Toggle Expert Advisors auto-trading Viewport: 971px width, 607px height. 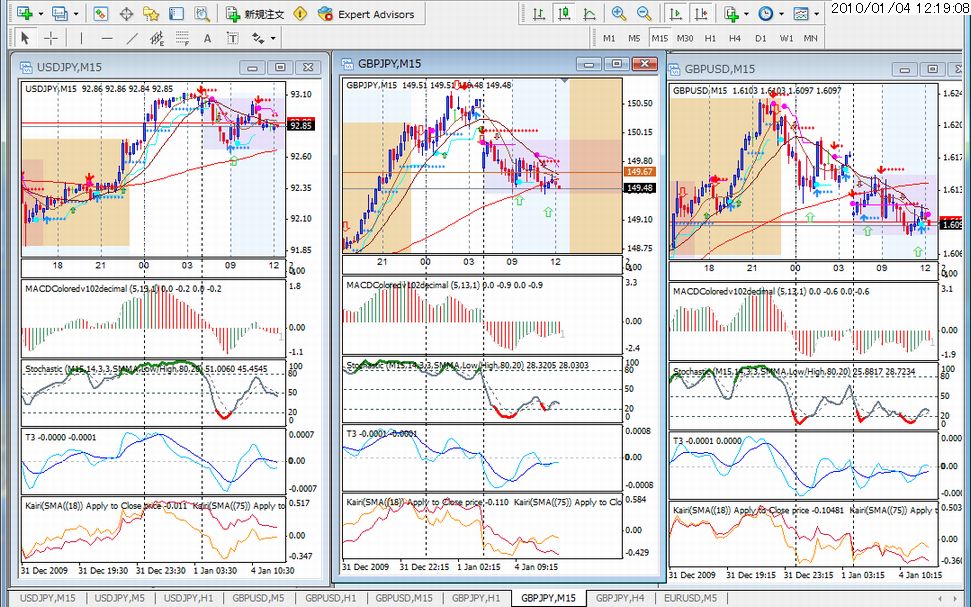(365, 14)
